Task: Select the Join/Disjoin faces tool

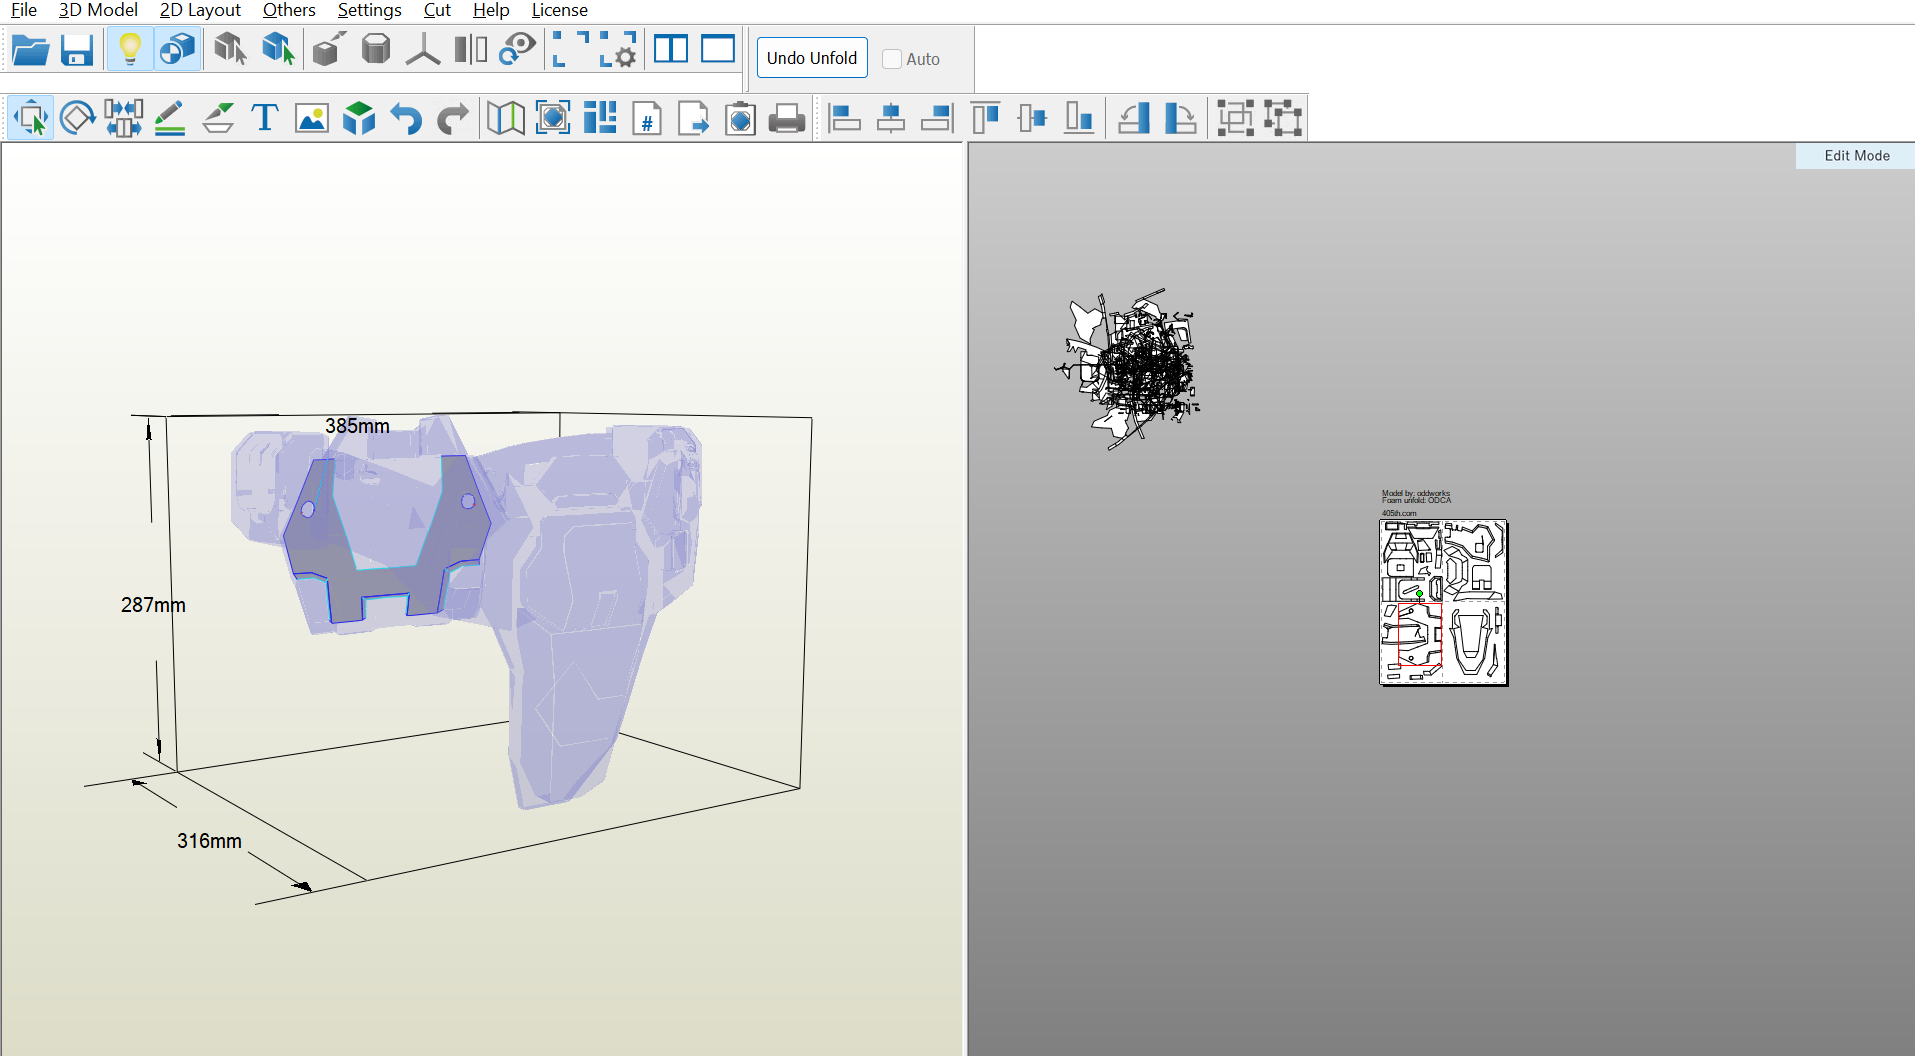Action: (123, 119)
